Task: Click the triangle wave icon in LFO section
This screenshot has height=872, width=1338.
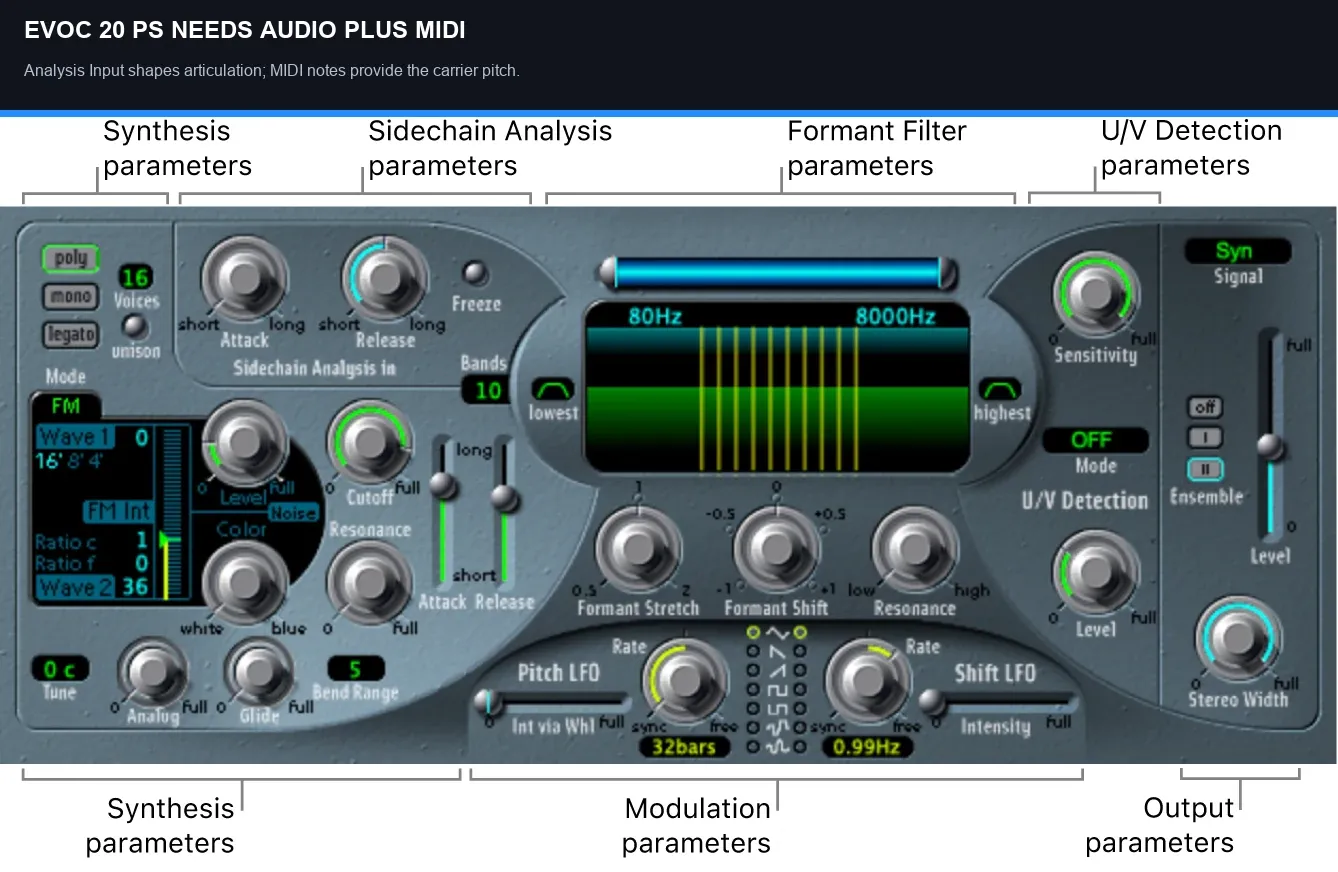Action: click(777, 632)
